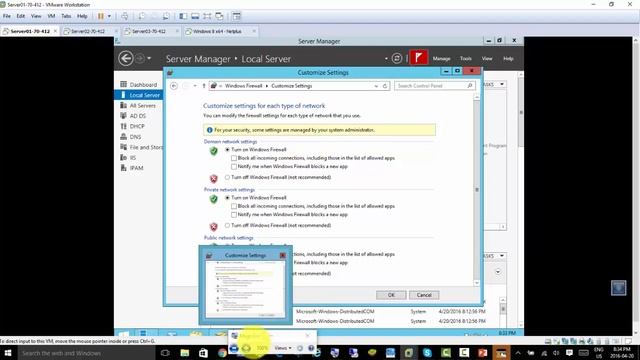Screen dimensions: 640x360
Task: Open Magnifier Views dropdown
Action: pyautogui.click(x=283, y=348)
